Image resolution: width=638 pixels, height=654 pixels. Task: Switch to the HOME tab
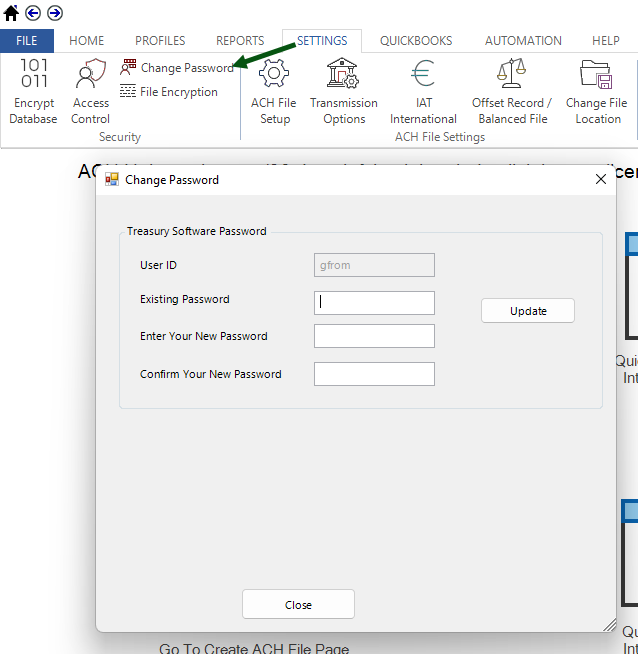(87, 41)
